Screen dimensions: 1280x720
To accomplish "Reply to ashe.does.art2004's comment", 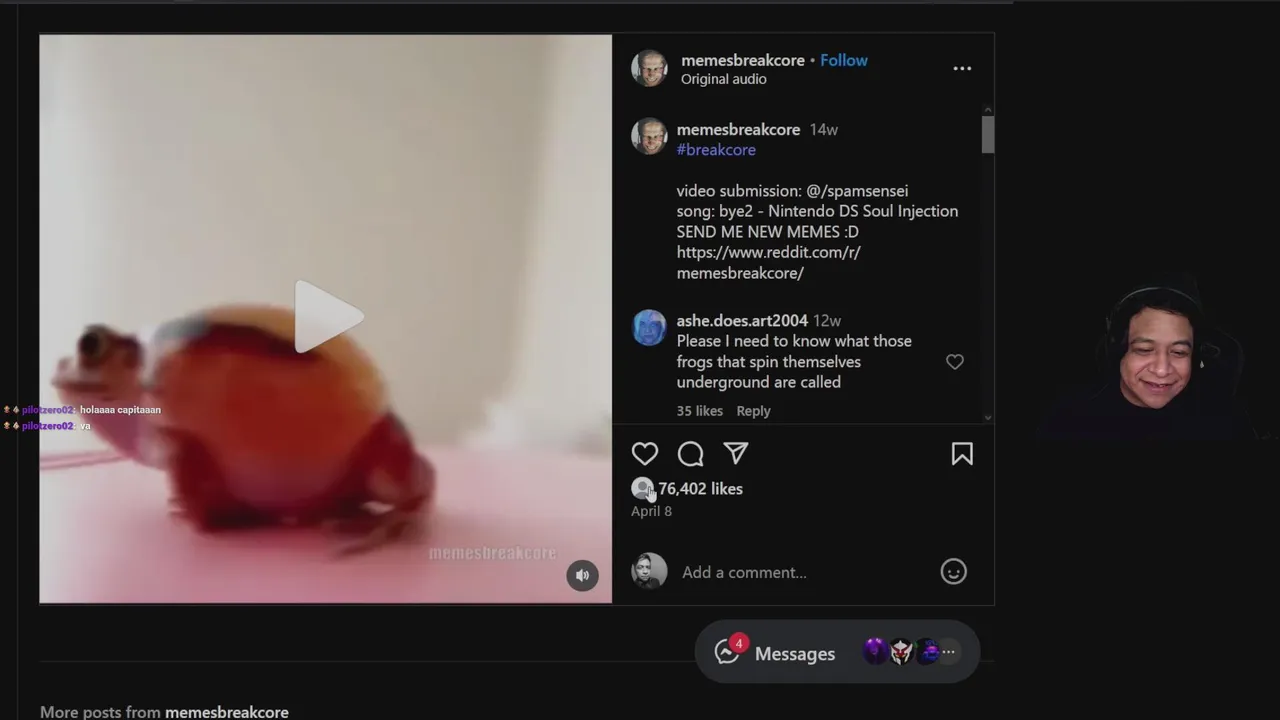I will (x=753, y=411).
